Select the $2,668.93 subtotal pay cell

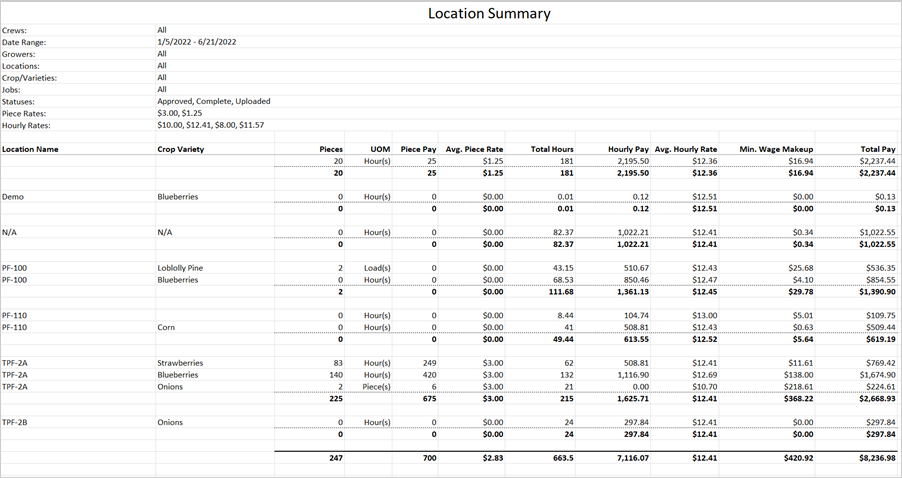[x=878, y=399]
